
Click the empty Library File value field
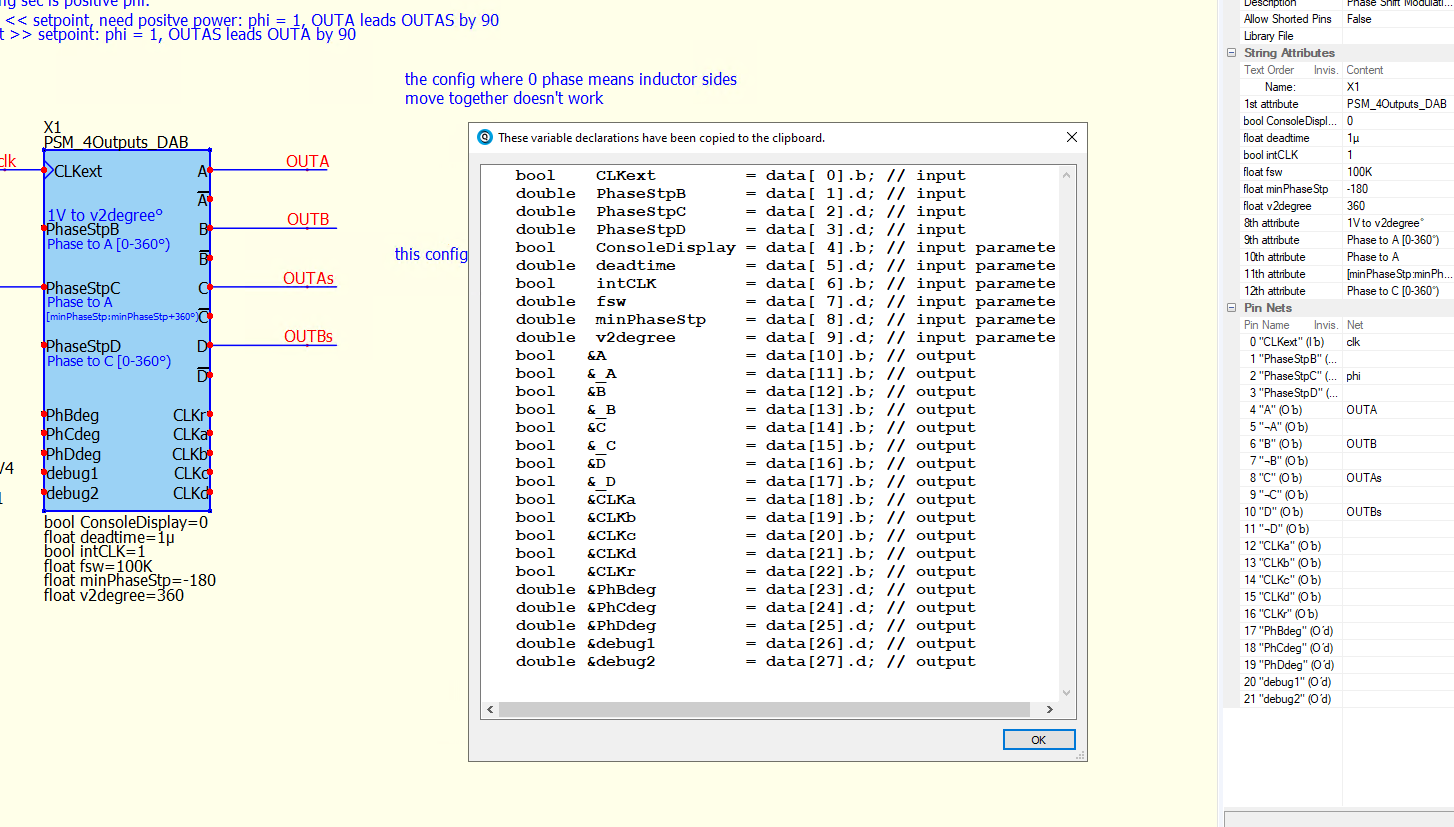1395,36
